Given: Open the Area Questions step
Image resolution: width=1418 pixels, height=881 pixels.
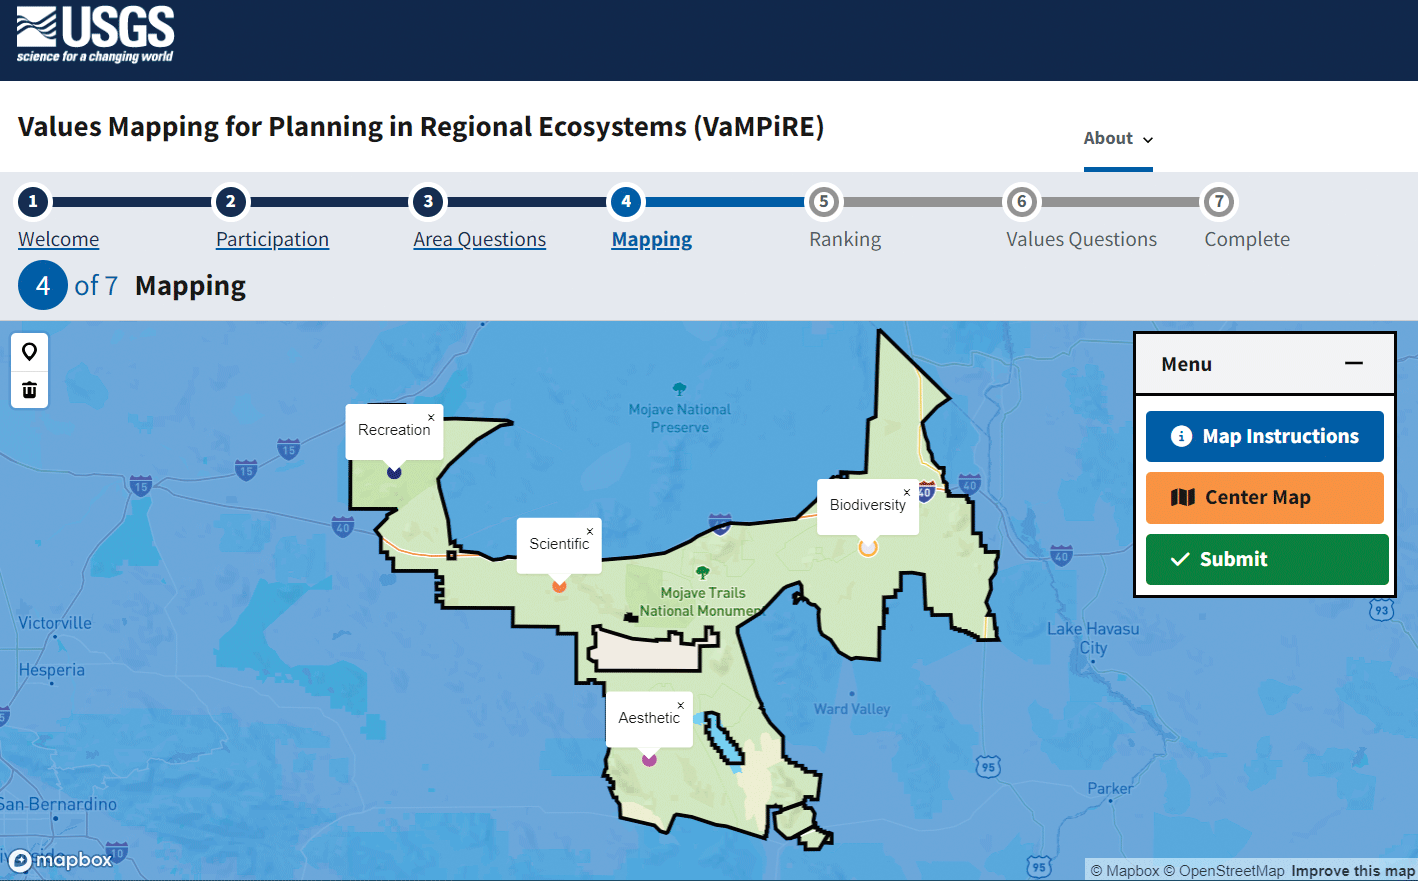Looking at the screenshot, I should coord(479,239).
